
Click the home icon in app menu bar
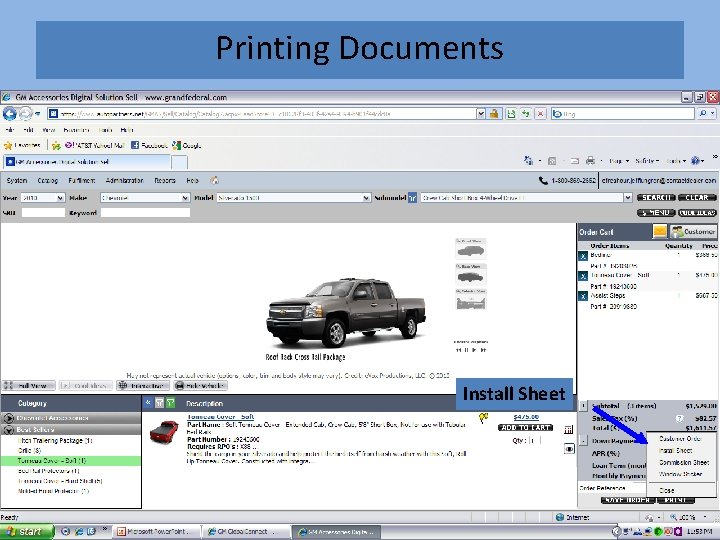click(214, 180)
